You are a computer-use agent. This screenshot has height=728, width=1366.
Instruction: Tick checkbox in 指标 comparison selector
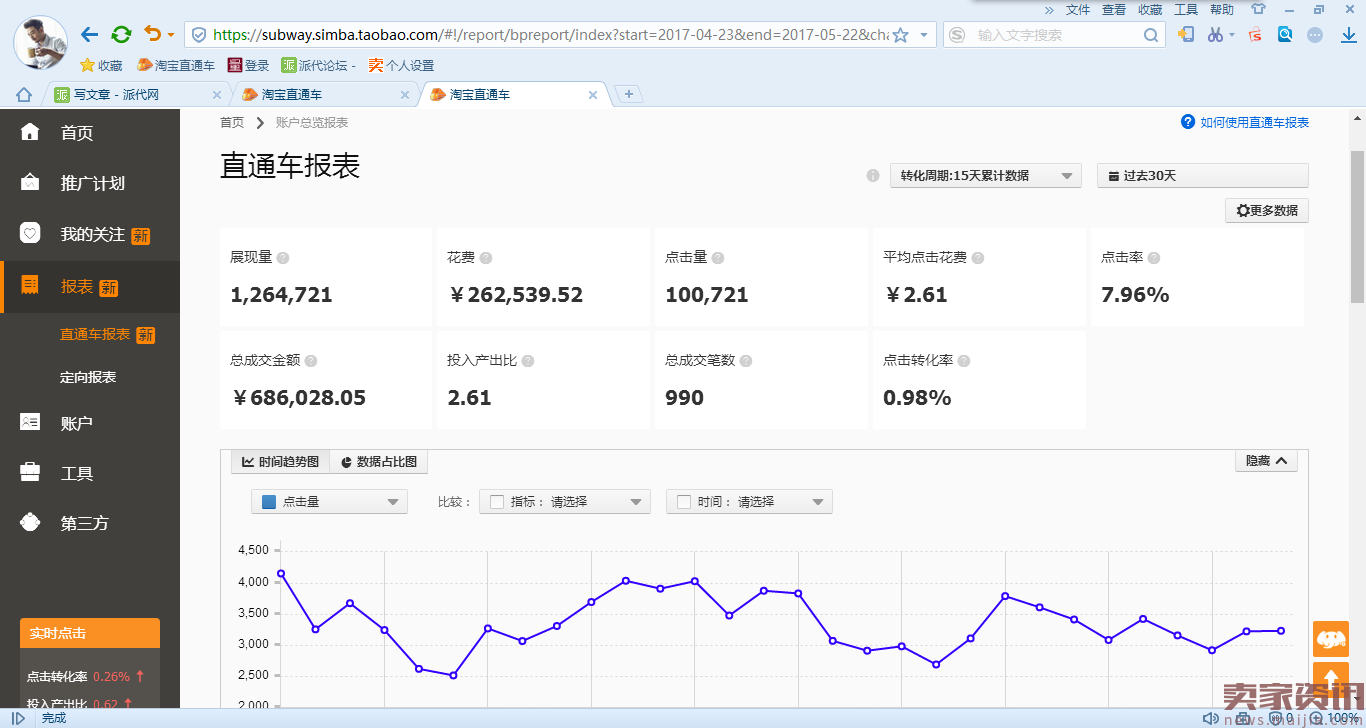pyautogui.click(x=497, y=502)
